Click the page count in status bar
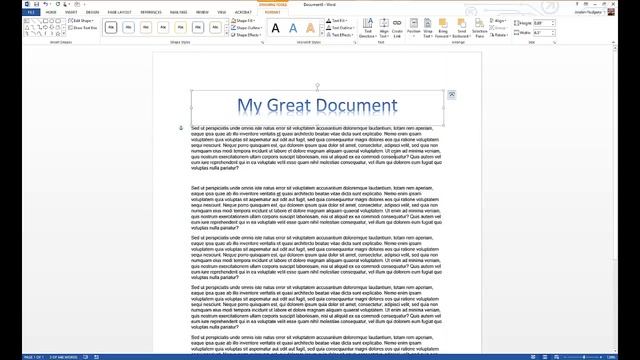640x360 pixels. tap(34, 357)
